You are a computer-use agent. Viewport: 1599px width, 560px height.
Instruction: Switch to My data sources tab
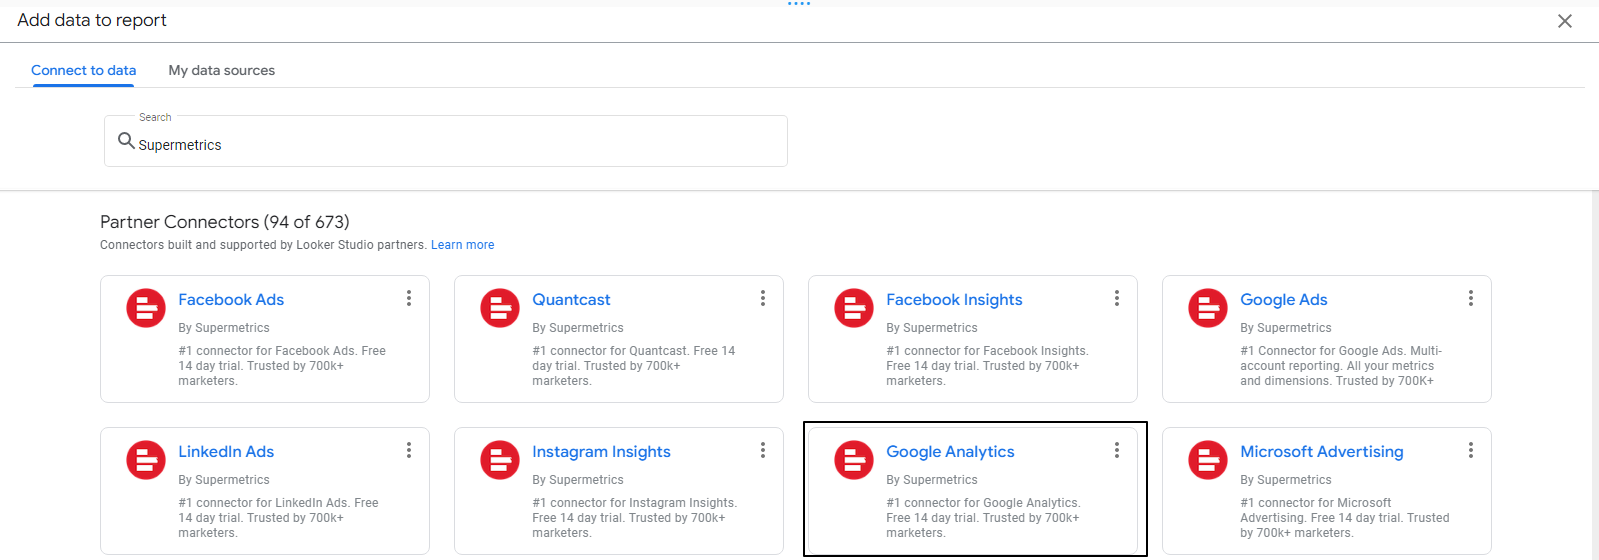pyautogui.click(x=222, y=70)
